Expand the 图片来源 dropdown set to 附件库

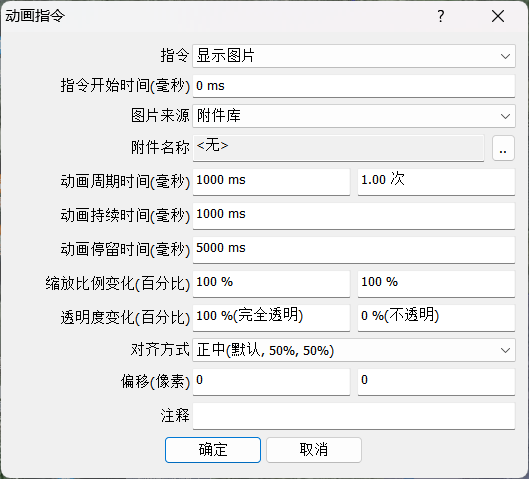(354, 116)
